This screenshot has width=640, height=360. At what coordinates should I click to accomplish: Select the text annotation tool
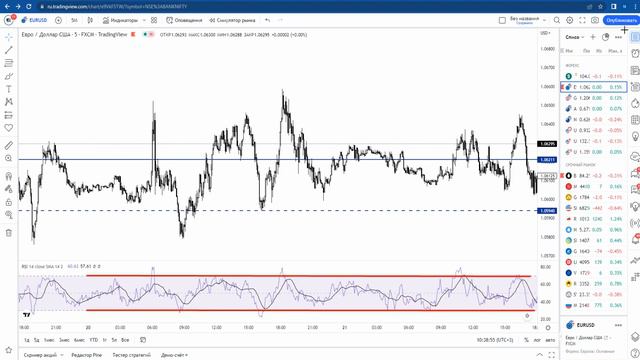9,89
